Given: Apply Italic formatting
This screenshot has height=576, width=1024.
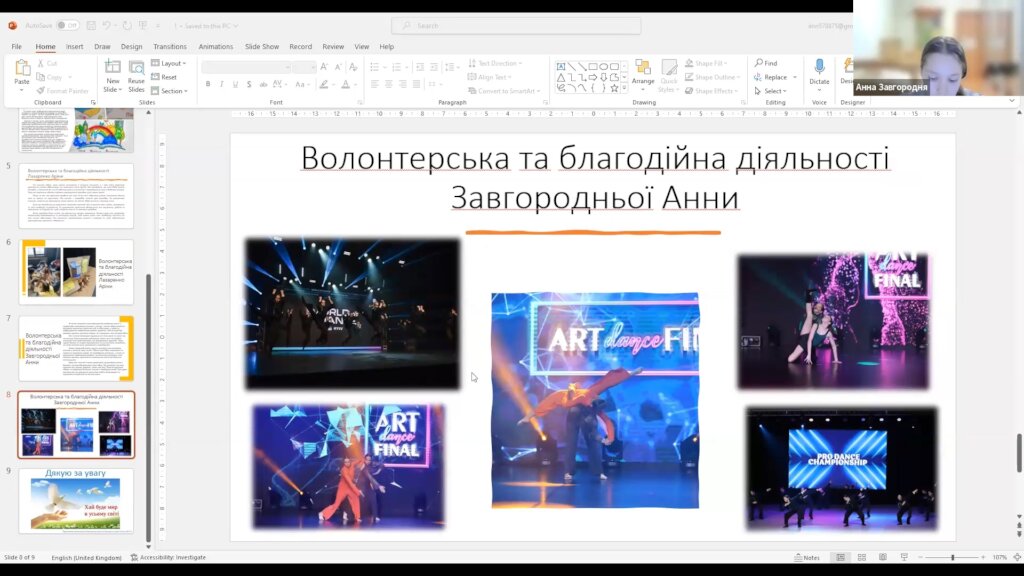Looking at the screenshot, I should click(x=221, y=84).
